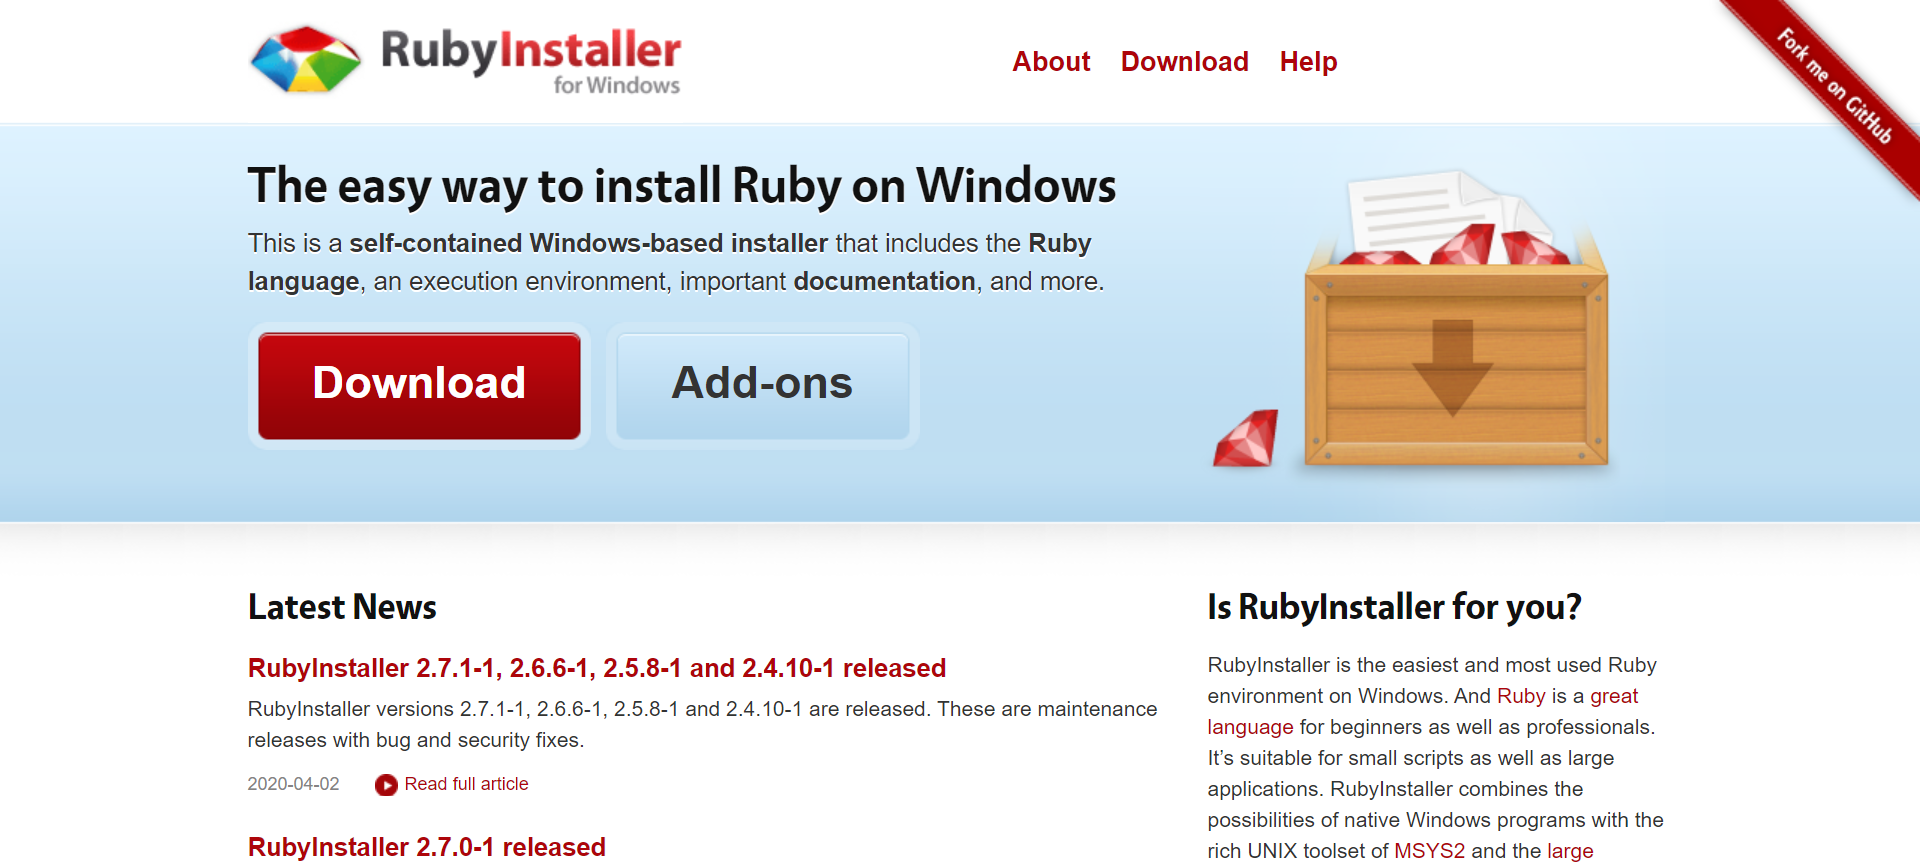
Task: Click the big red Download button
Action: pos(419,386)
